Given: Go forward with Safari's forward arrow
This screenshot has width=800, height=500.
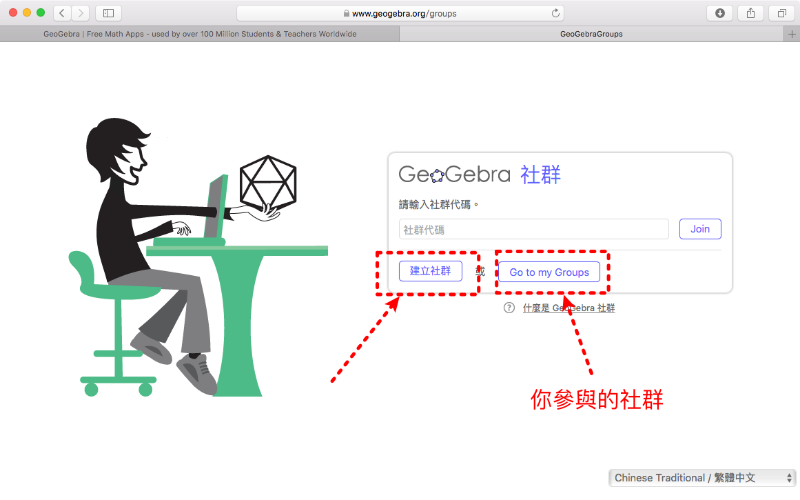Looking at the screenshot, I should (x=81, y=13).
